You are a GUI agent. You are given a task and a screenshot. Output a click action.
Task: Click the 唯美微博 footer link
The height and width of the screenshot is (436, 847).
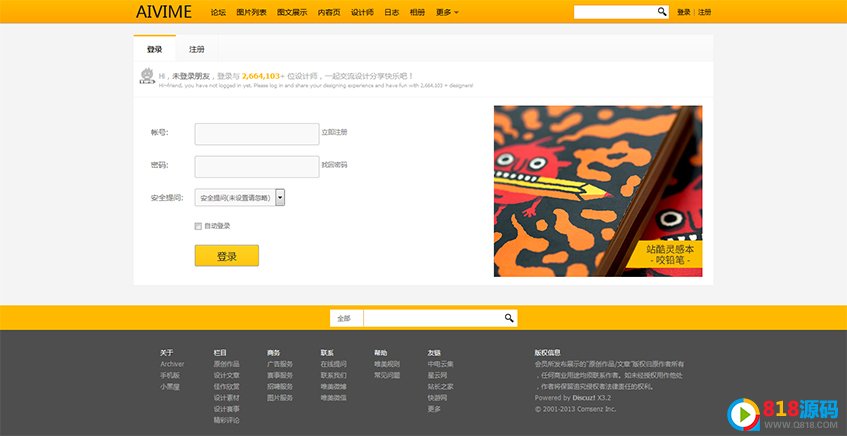pyautogui.click(x=333, y=386)
